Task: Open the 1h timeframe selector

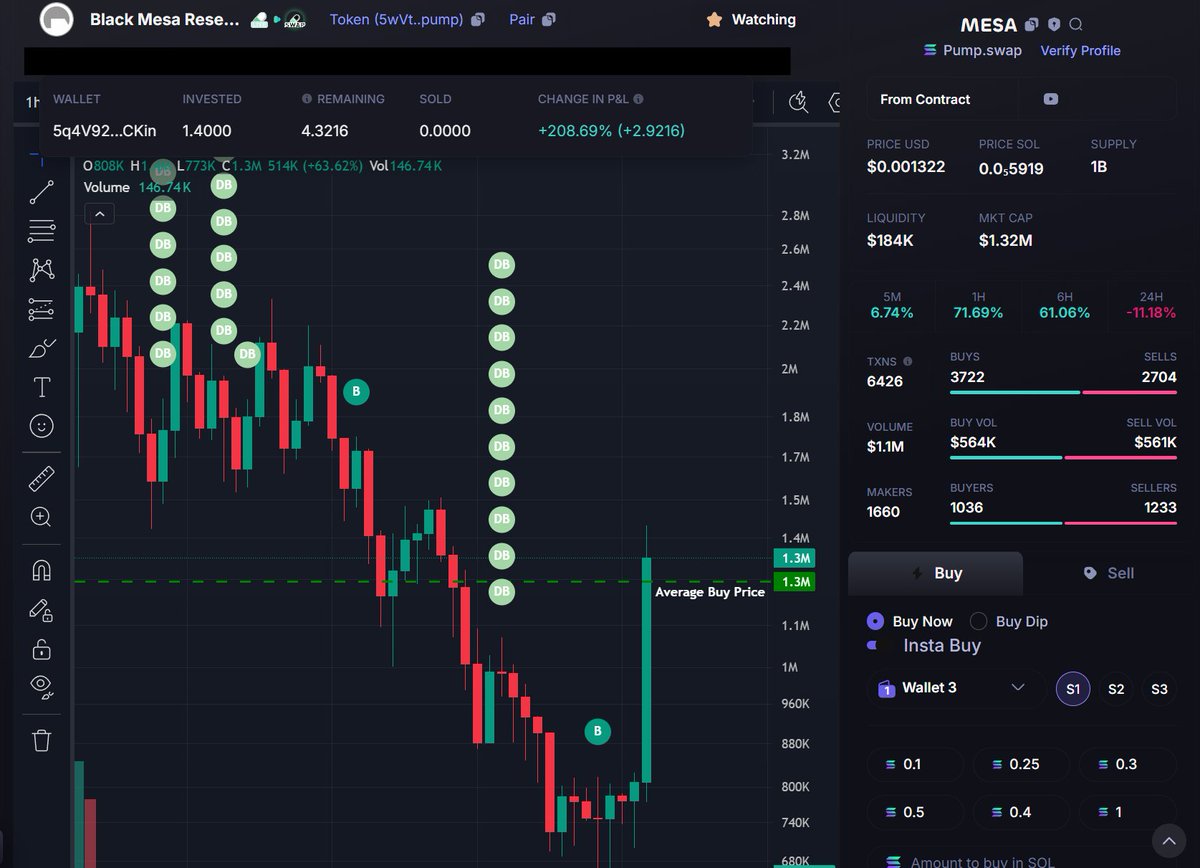Action: (x=33, y=101)
